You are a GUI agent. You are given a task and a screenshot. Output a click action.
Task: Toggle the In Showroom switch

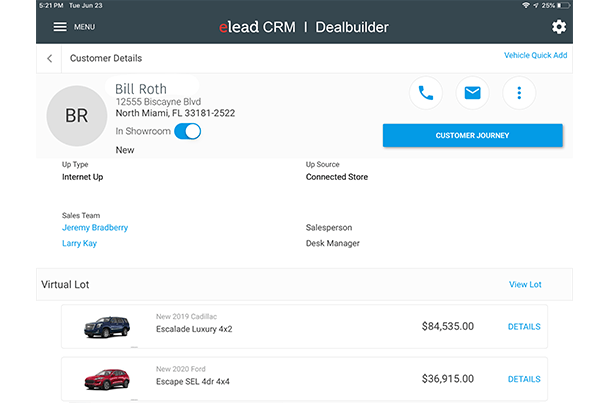coord(187,131)
